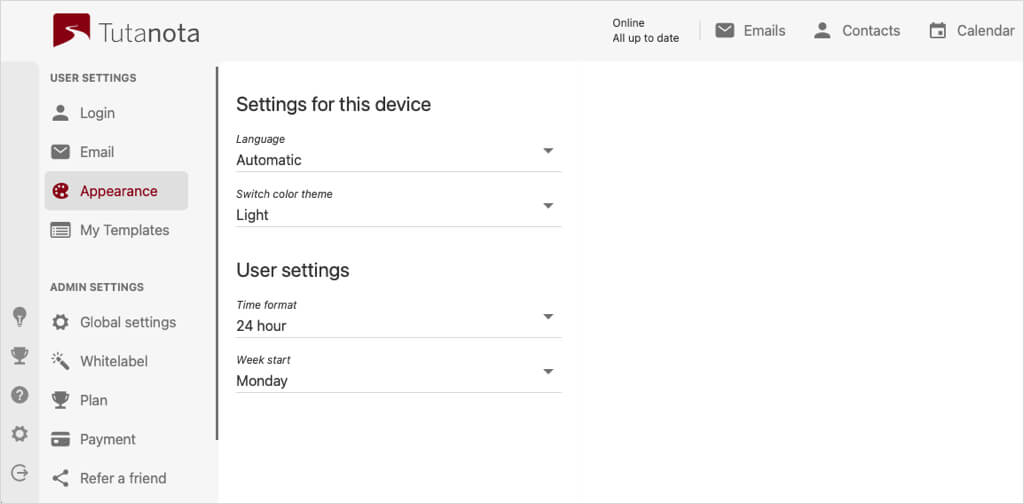Expand the Language dropdown
Image resolution: width=1024 pixels, height=504 pixels.
pos(547,151)
